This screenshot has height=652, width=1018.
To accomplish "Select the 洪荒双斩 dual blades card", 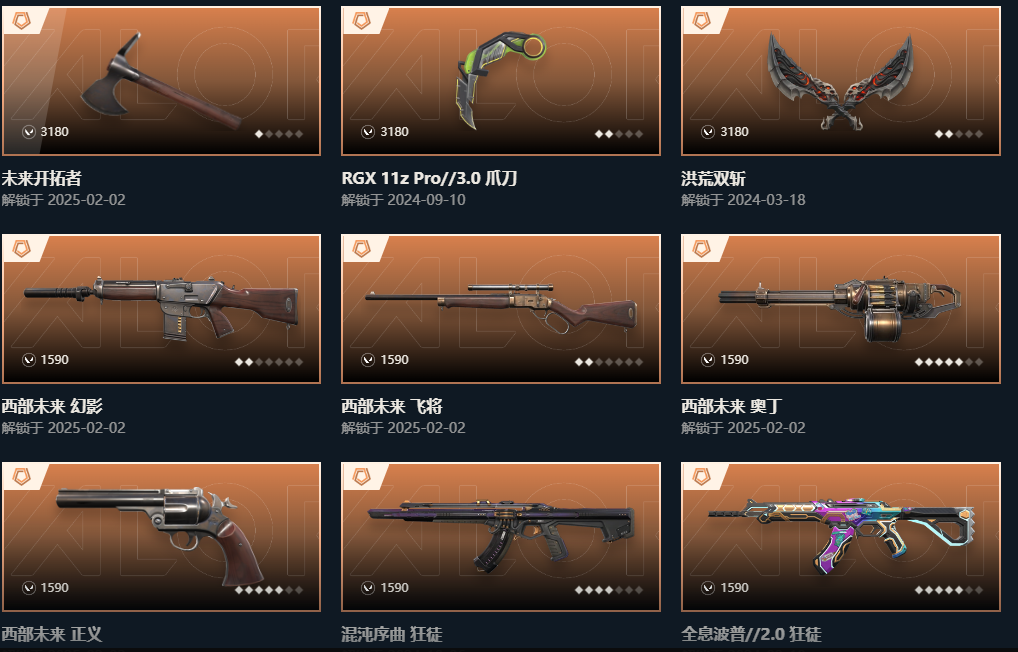I will tap(841, 81).
